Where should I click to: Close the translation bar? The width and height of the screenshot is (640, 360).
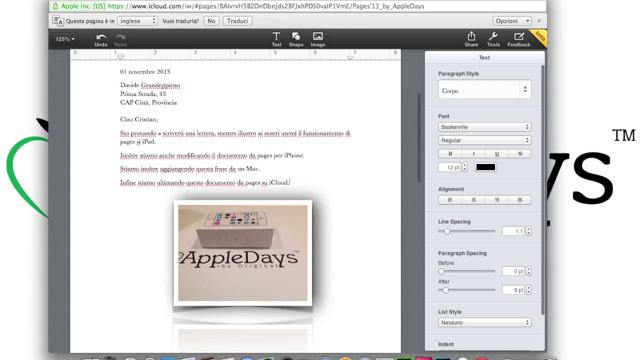(539, 21)
